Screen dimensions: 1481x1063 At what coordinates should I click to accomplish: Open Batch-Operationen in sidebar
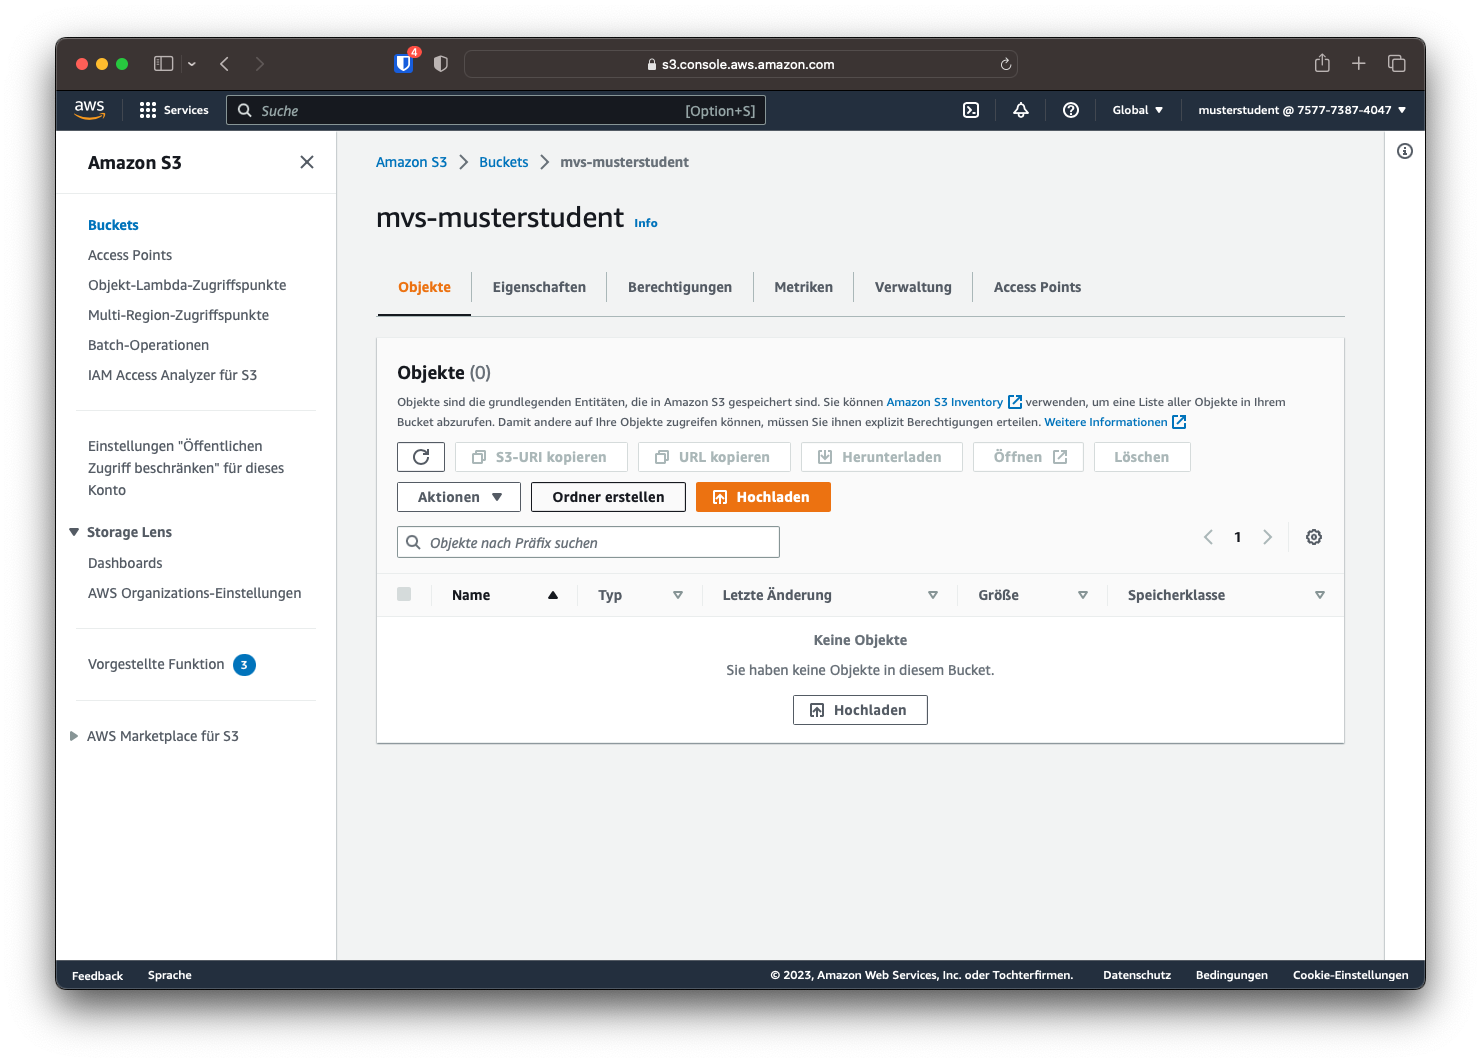click(148, 345)
